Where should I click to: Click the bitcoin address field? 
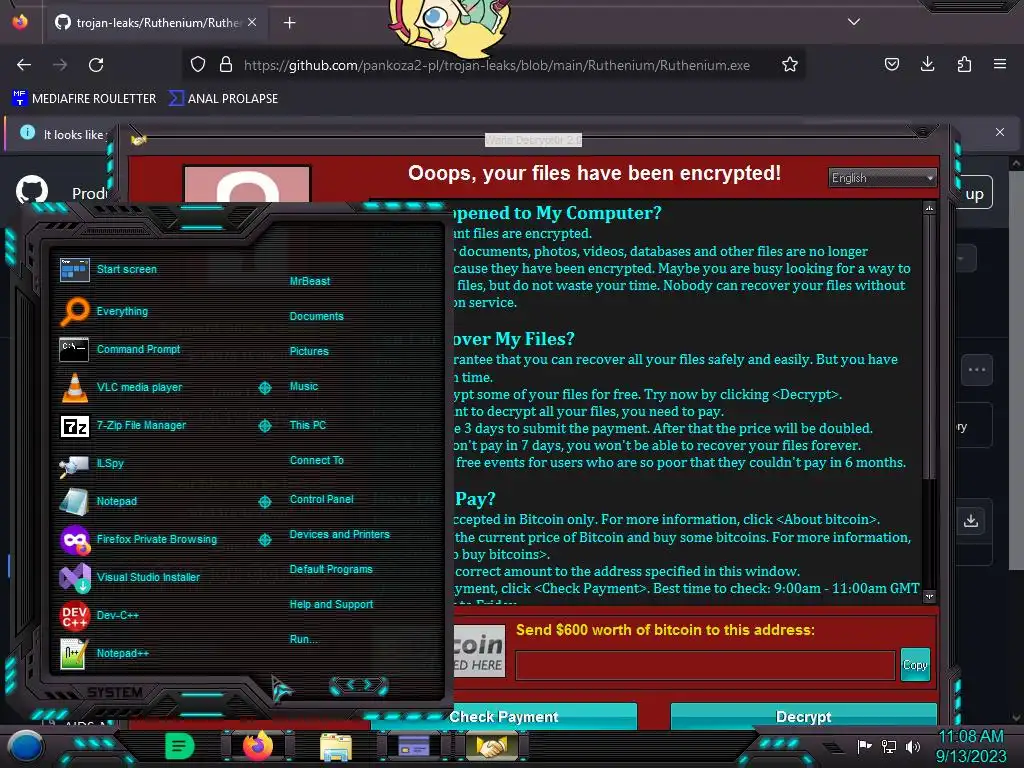click(705, 665)
